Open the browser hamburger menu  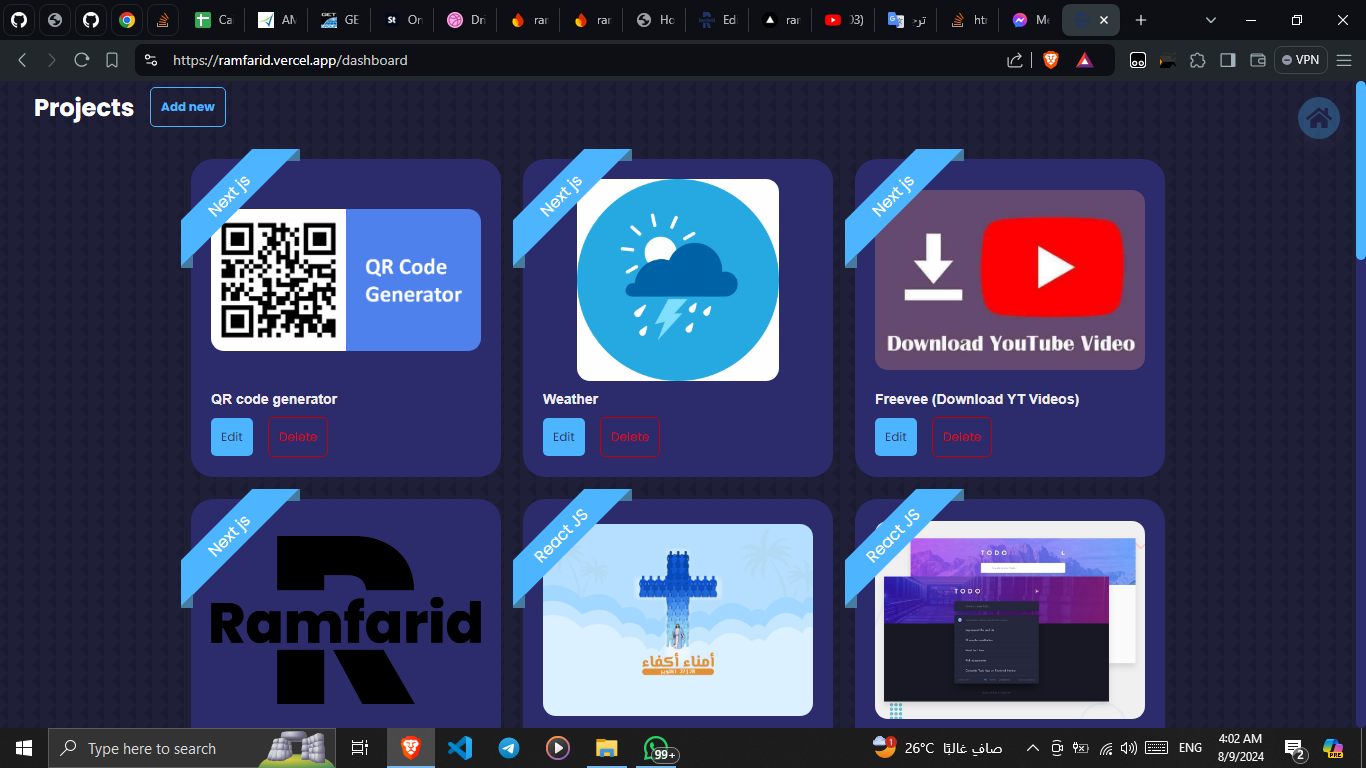(1344, 60)
